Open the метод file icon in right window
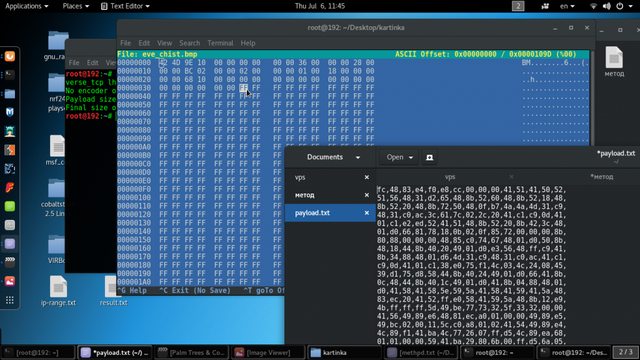 coord(614,61)
